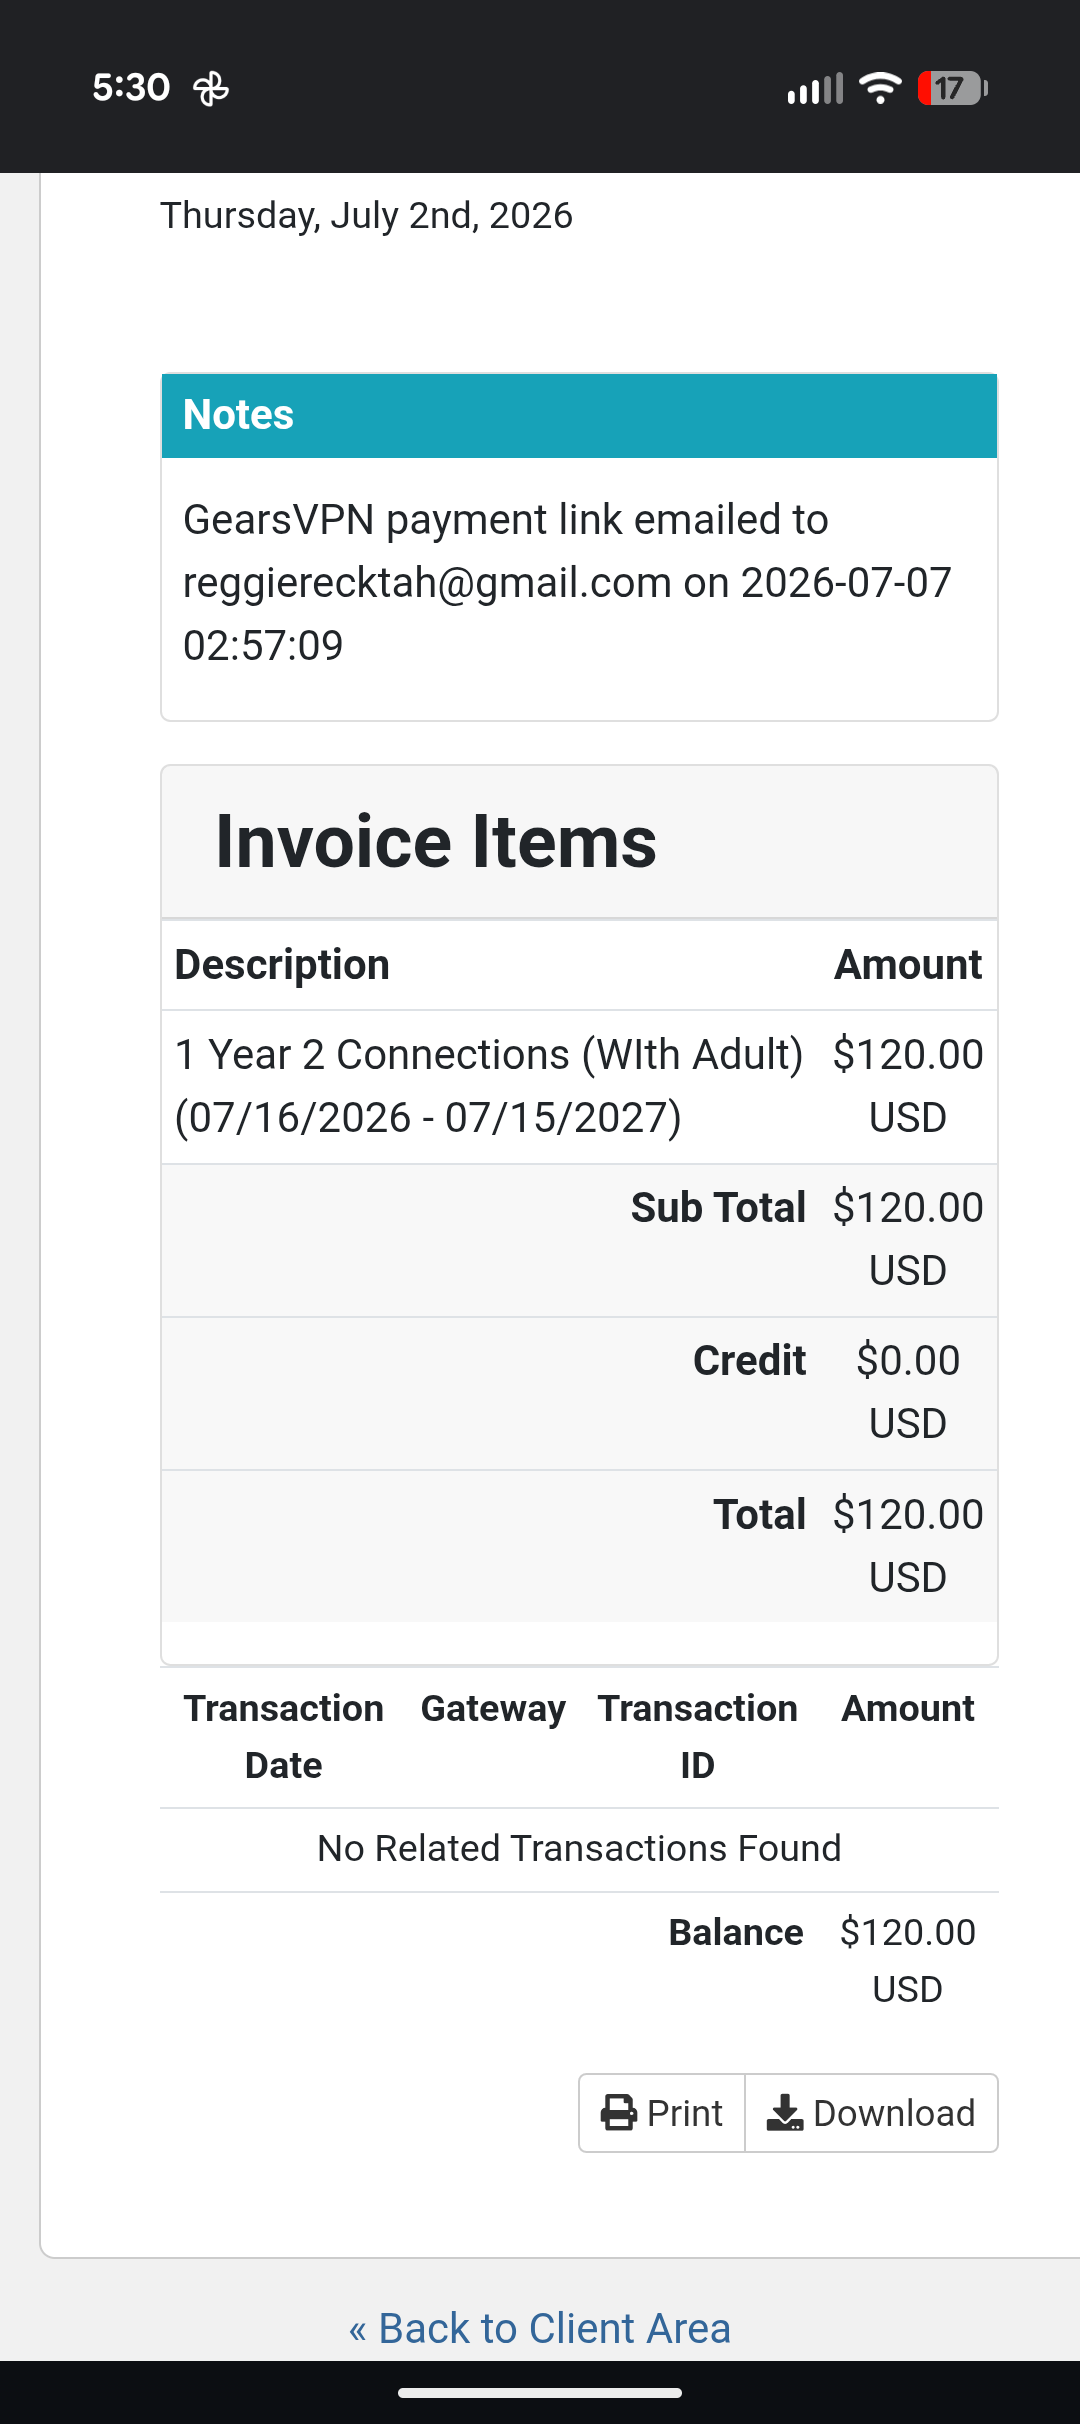Tap the fan-shaped icon beside the time
Viewport: 1080px width, 2424px height.
click(x=211, y=89)
